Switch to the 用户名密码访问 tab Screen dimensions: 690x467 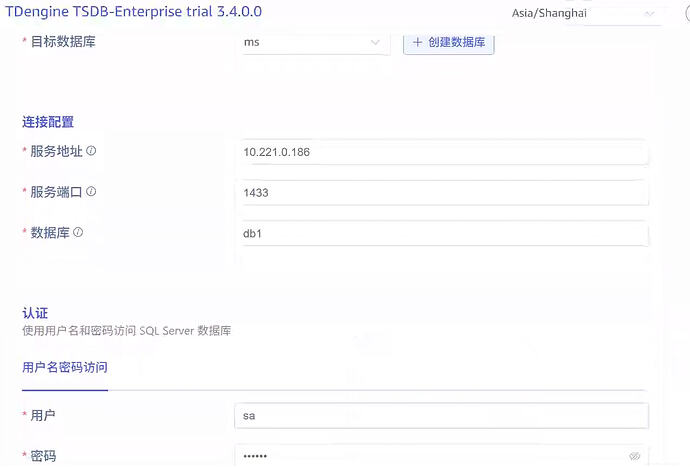point(65,367)
